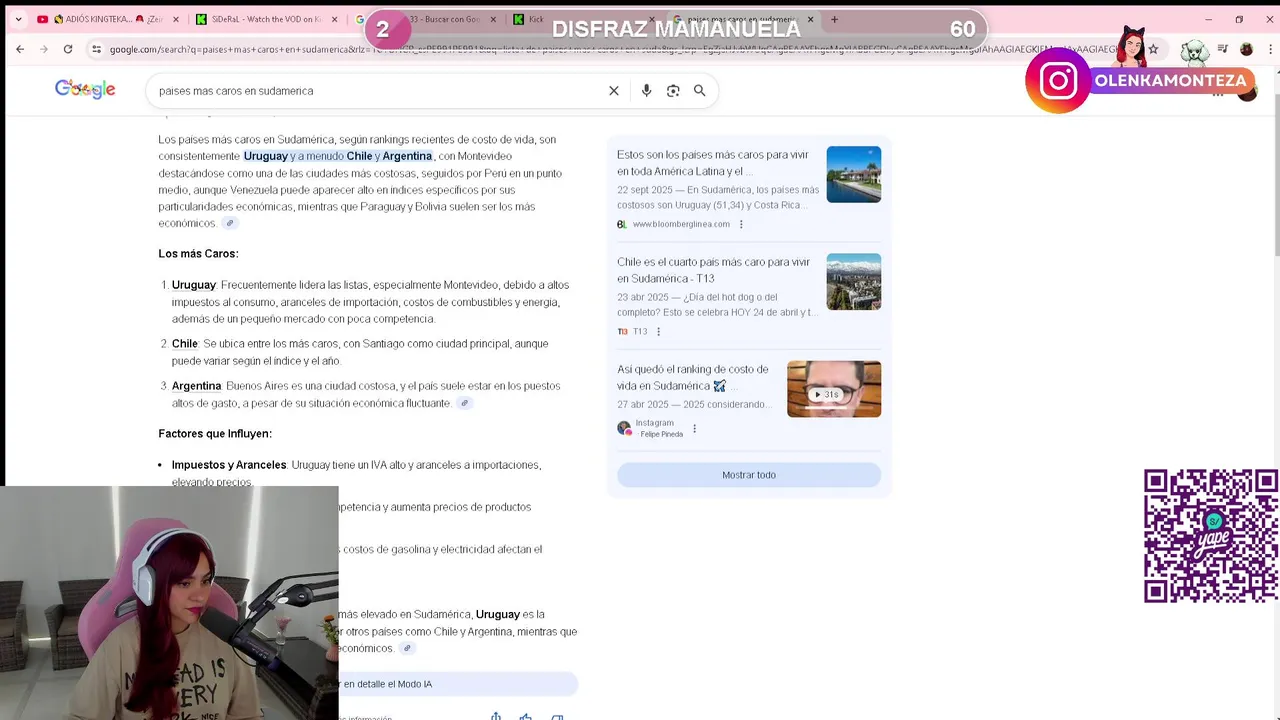Close the paises mas caros tab
1280x720 pixels.
[810, 19]
